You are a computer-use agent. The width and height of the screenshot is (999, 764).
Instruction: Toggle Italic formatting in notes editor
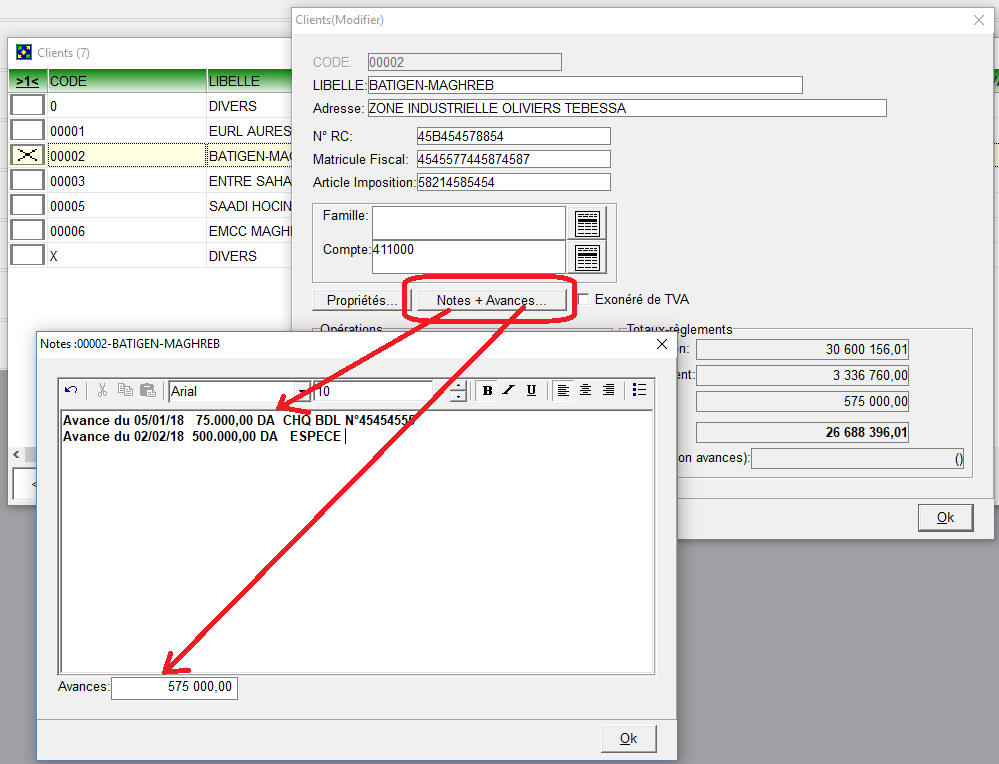click(509, 391)
